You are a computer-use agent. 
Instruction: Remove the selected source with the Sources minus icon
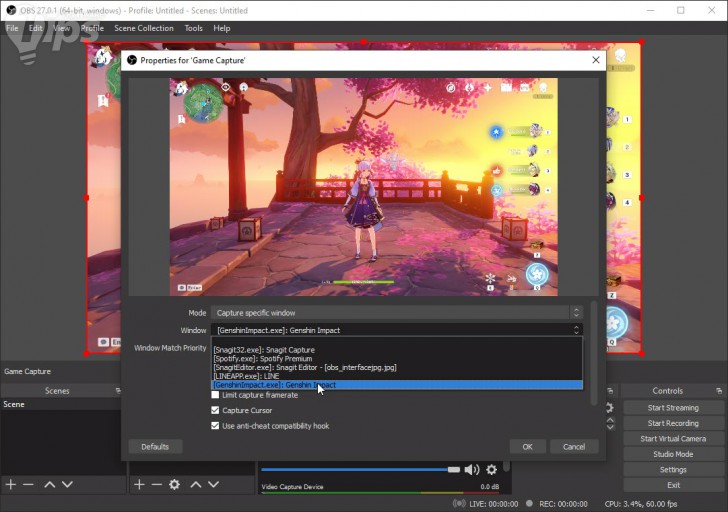click(x=157, y=485)
